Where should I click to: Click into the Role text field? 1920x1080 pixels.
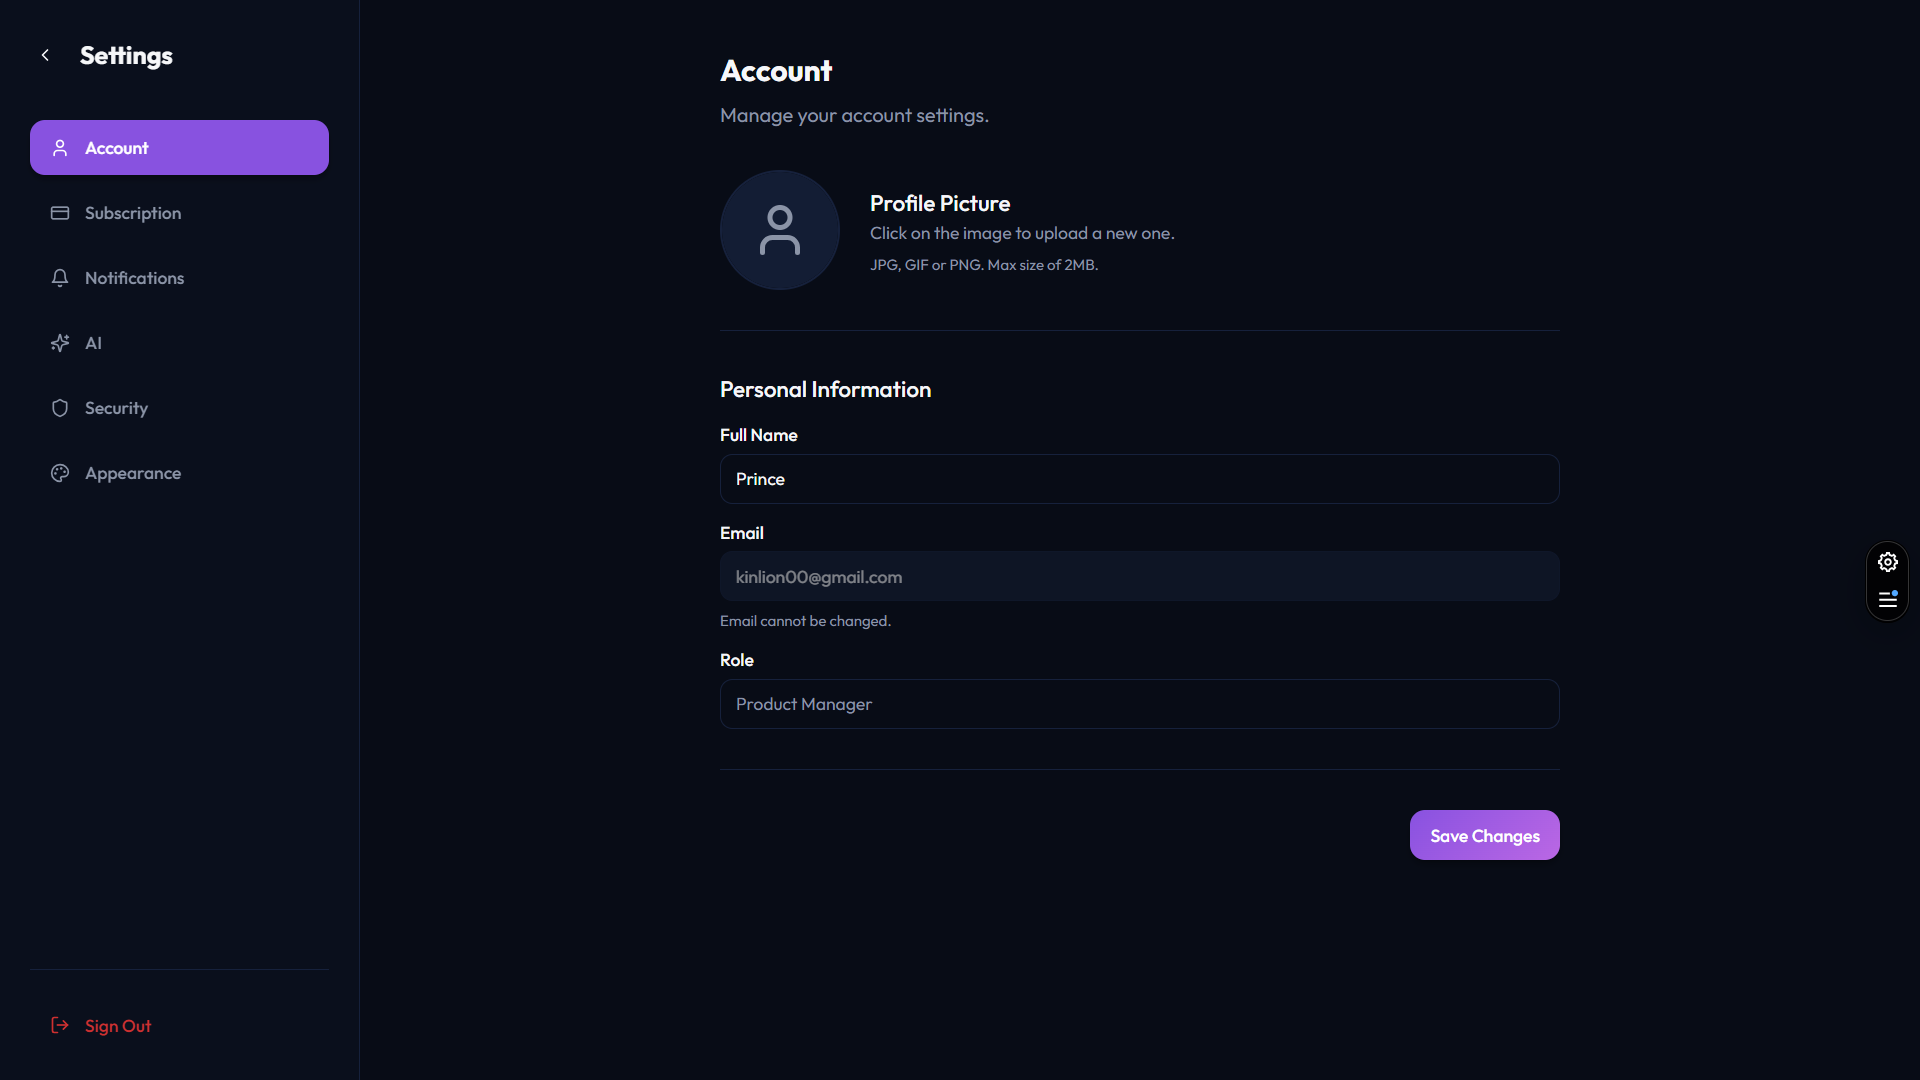1139,704
